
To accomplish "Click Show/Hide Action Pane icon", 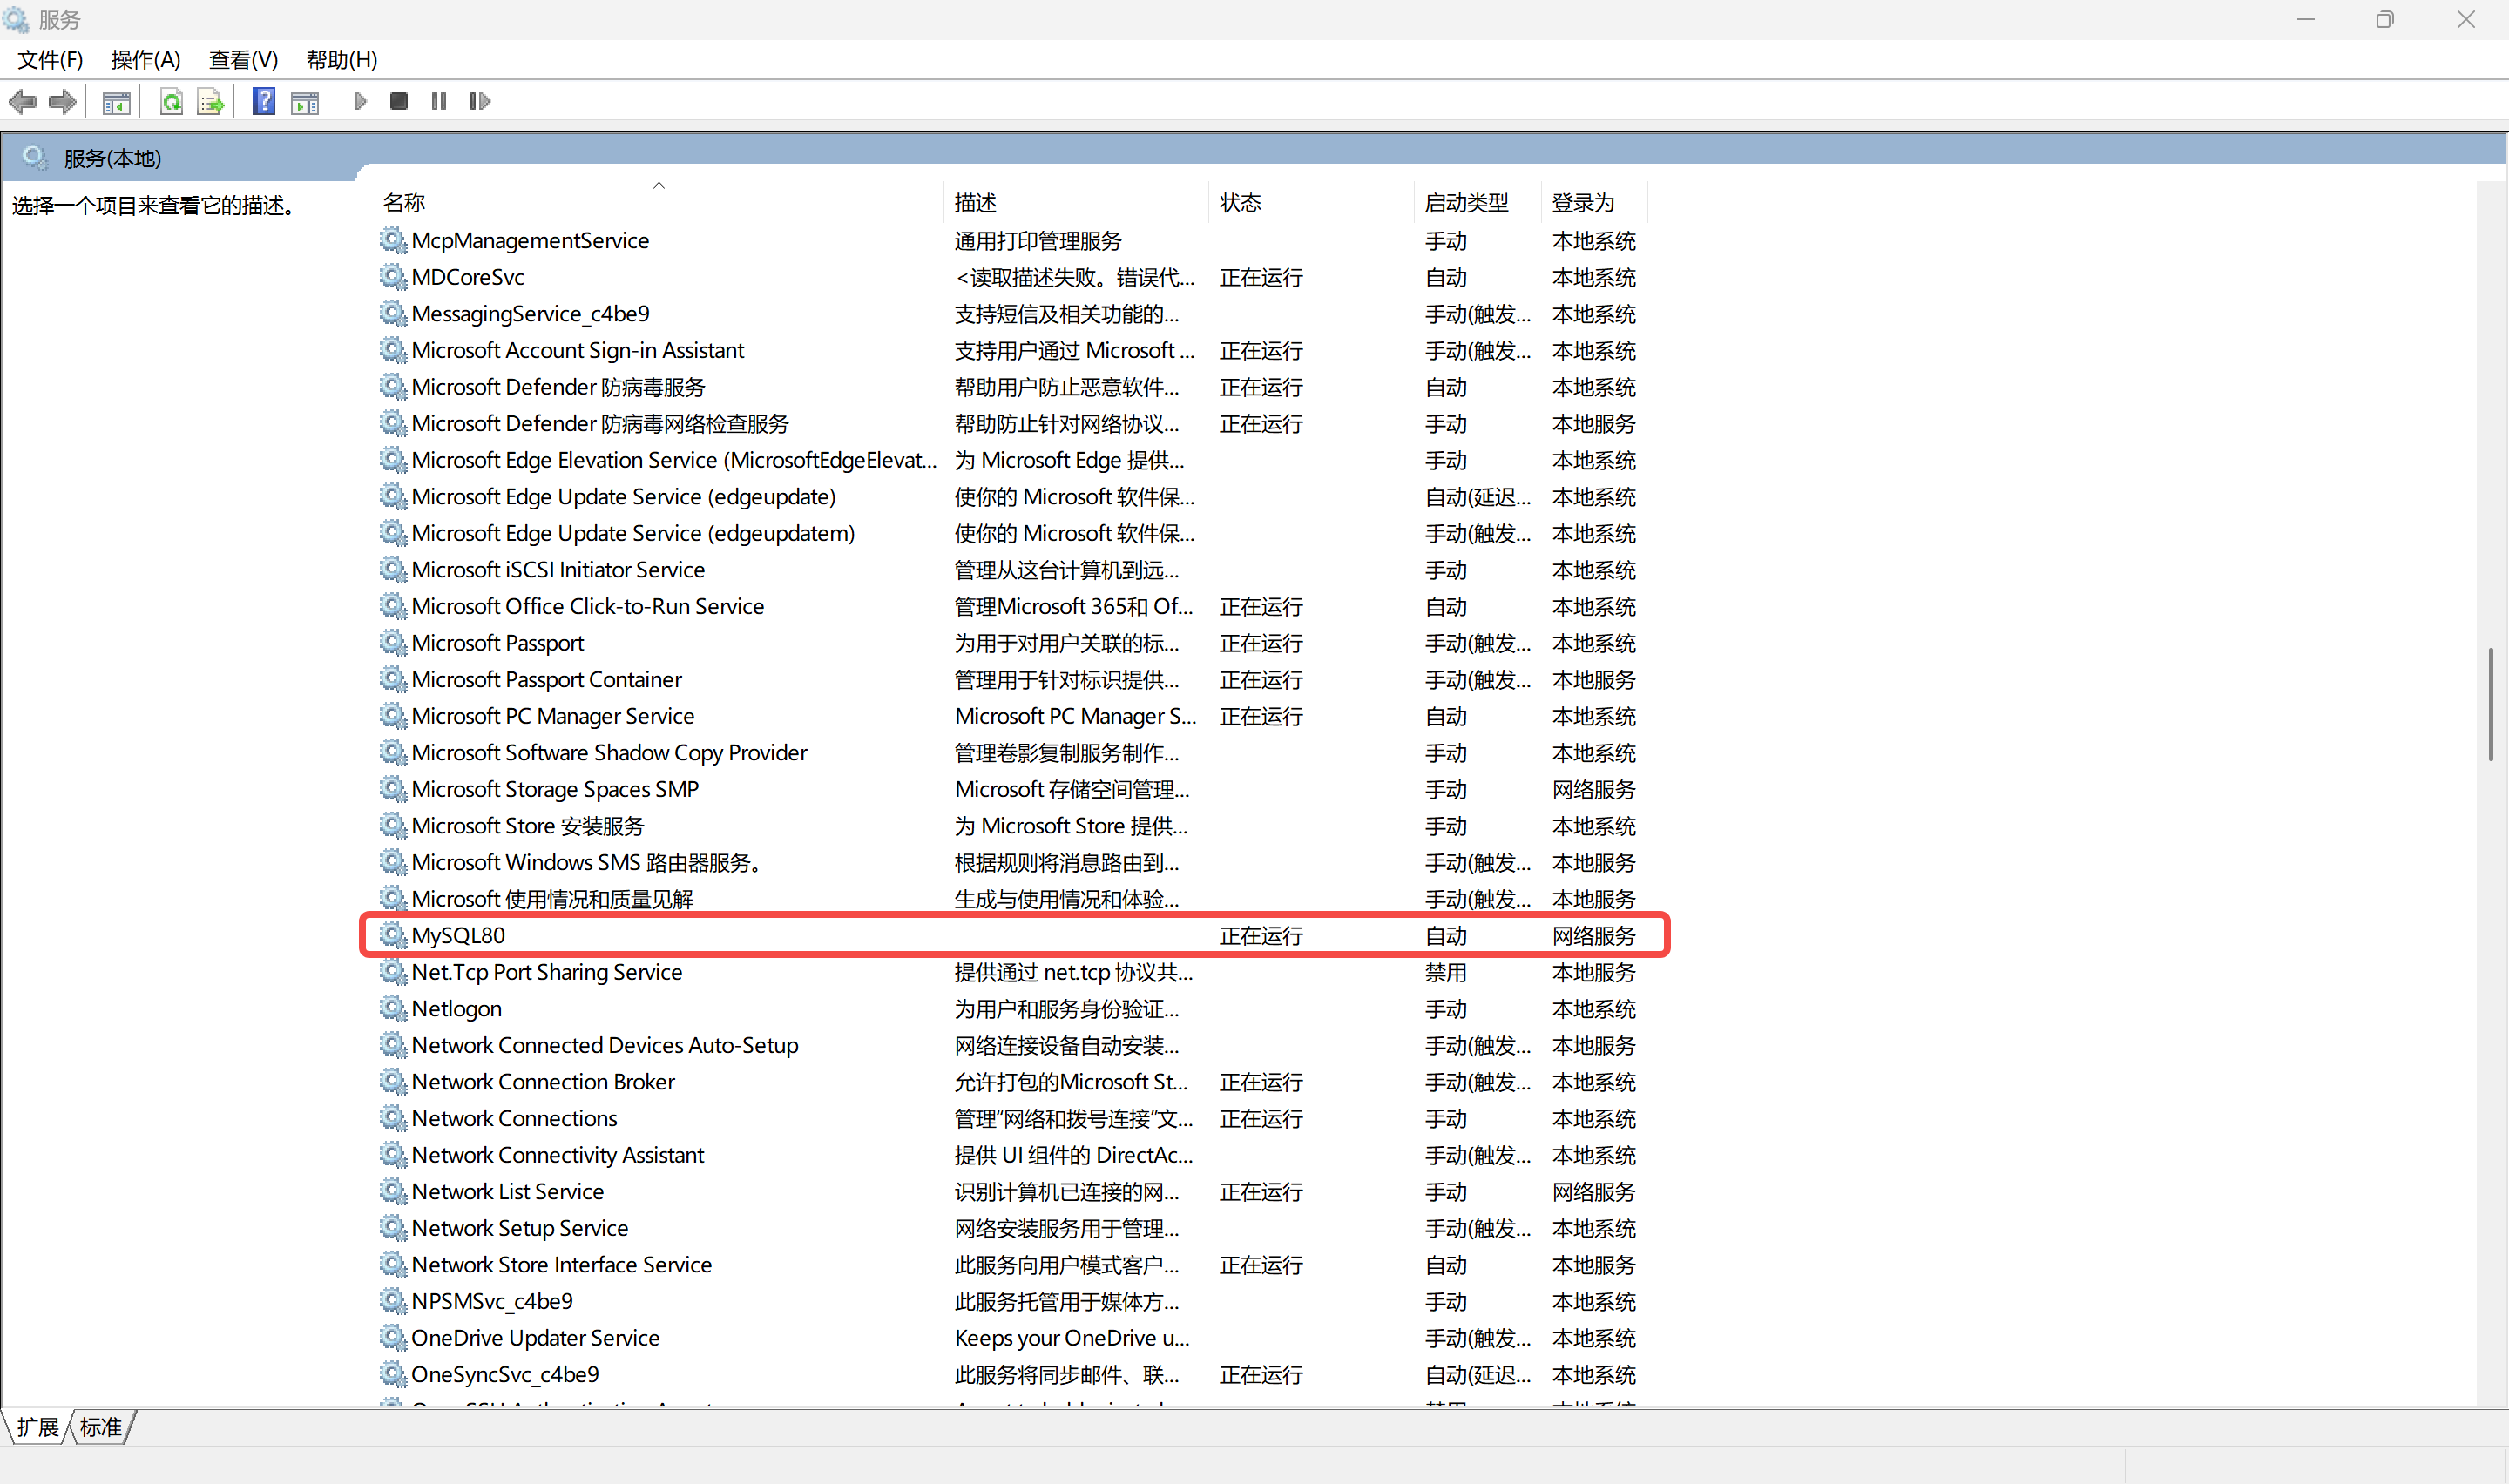I will coord(304,101).
